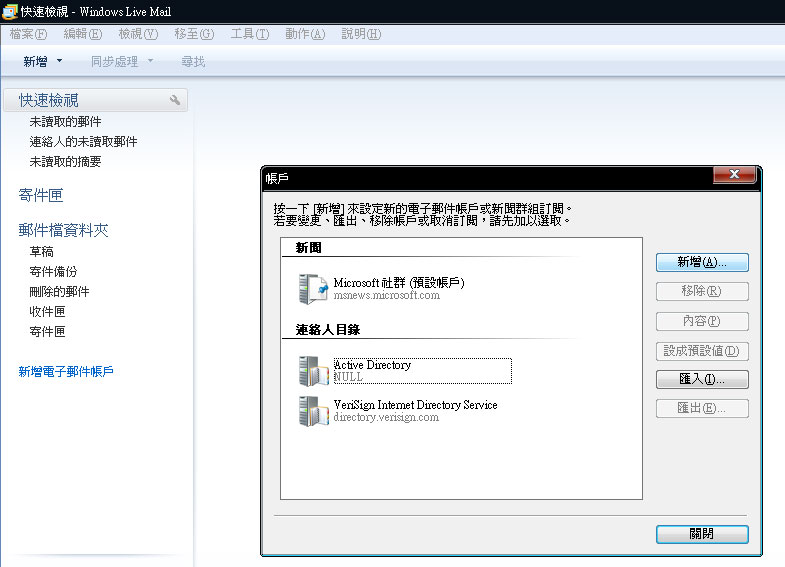This screenshot has height=567, width=785.
Task: Open the 刪除的郵件 folder
Action: pyautogui.click(x=59, y=292)
